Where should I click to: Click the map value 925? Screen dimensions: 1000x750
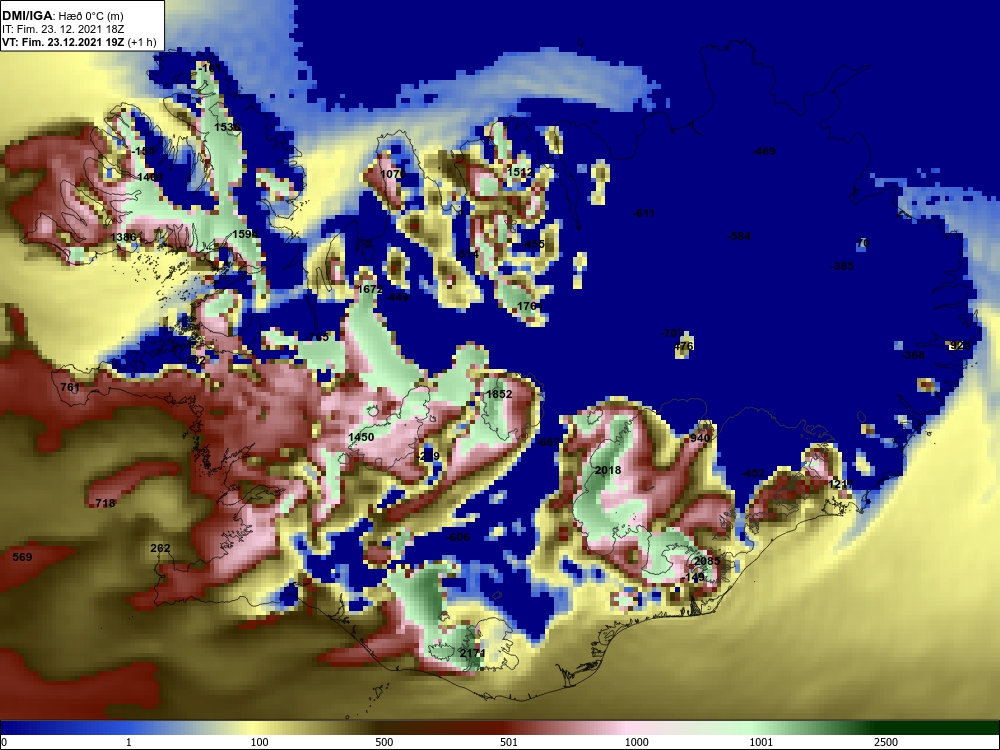pyautogui.click(x=959, y=346)
